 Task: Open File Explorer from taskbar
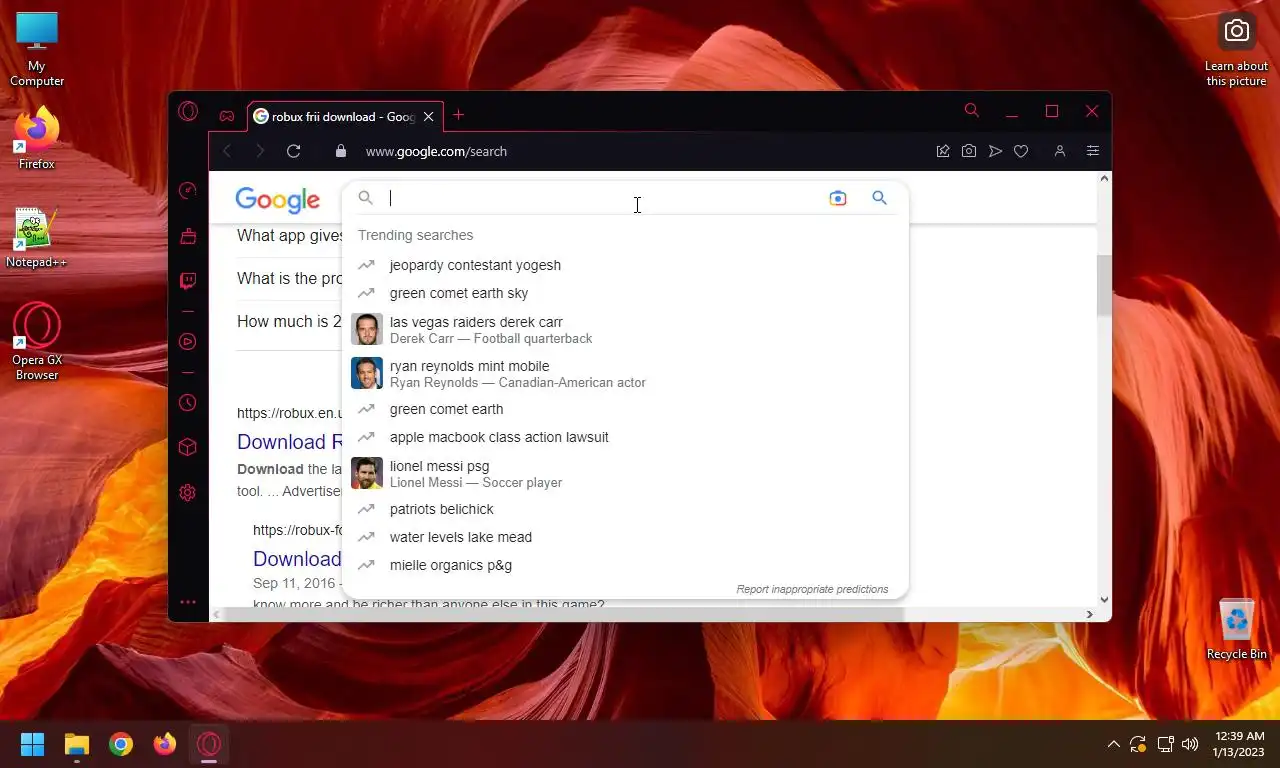point(77,744)
